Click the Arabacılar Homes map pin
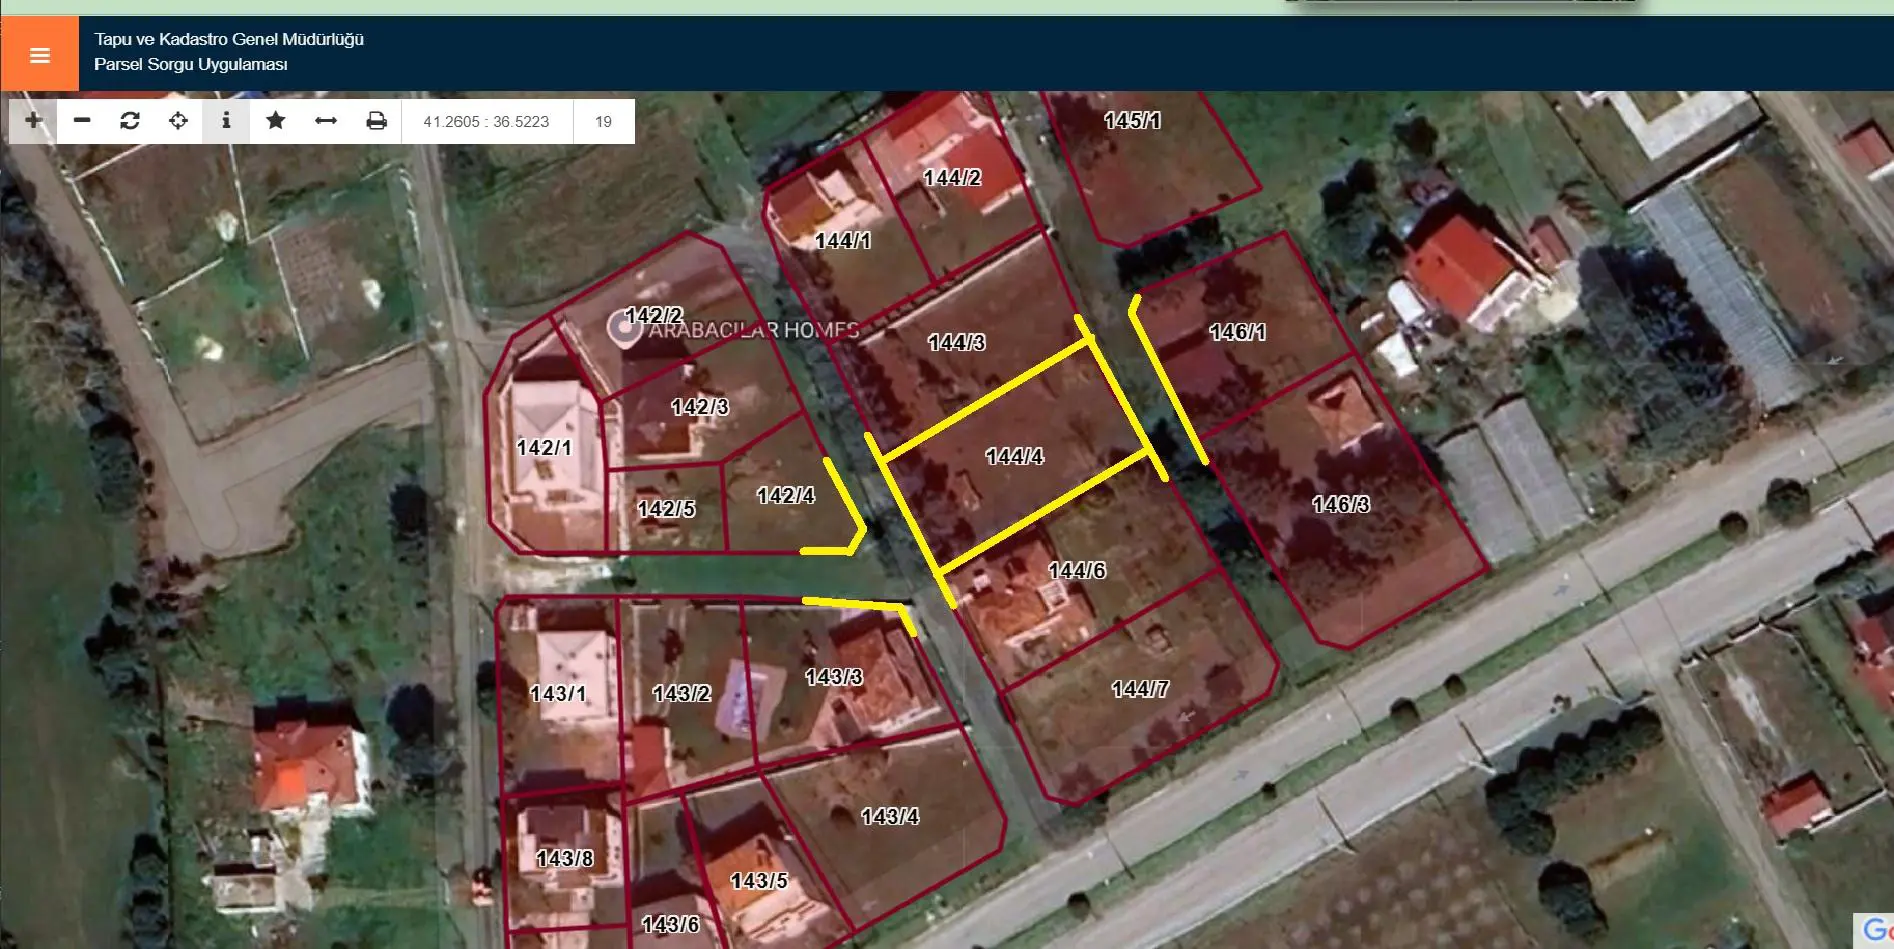 [x=626, y=328]
